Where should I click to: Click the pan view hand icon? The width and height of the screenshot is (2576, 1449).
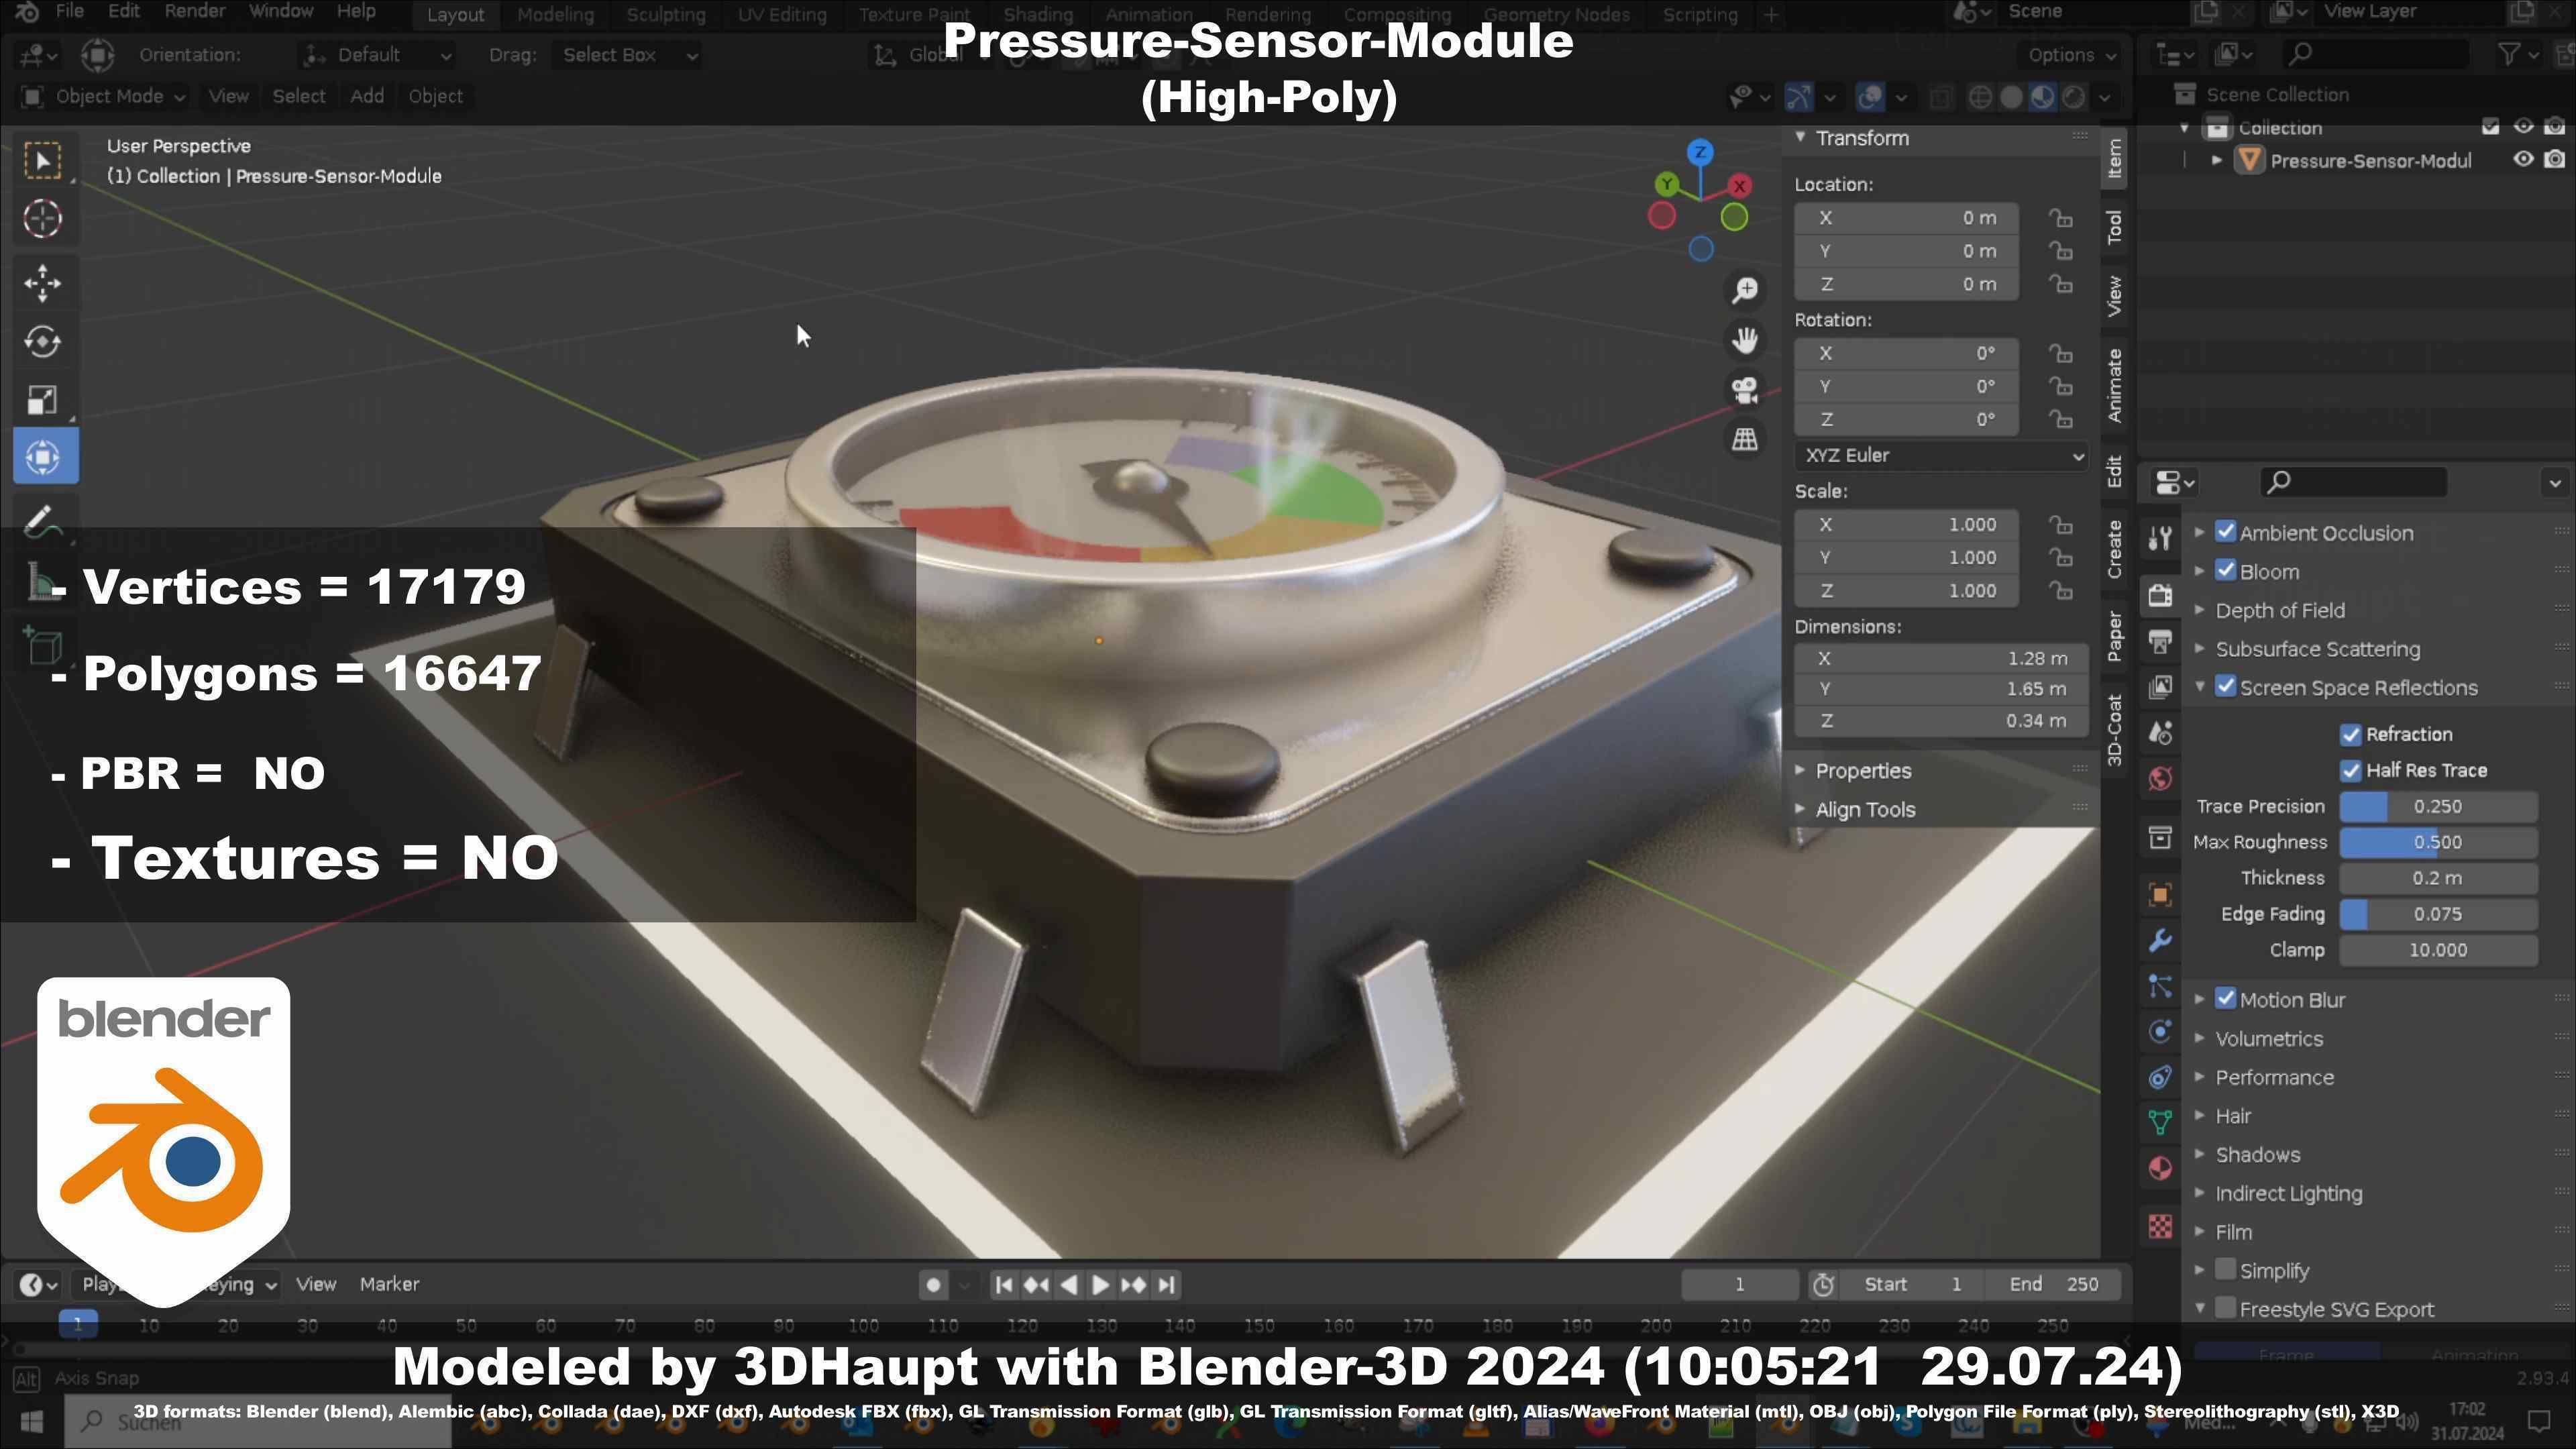click(x=1745, y=340)
